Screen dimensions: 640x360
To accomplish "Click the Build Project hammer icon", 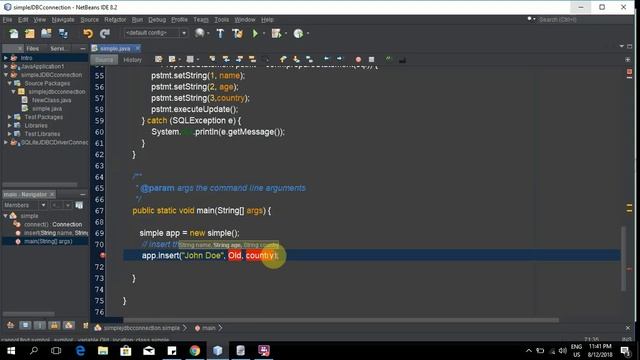I will pyautogui.click(x=220, y=33).
